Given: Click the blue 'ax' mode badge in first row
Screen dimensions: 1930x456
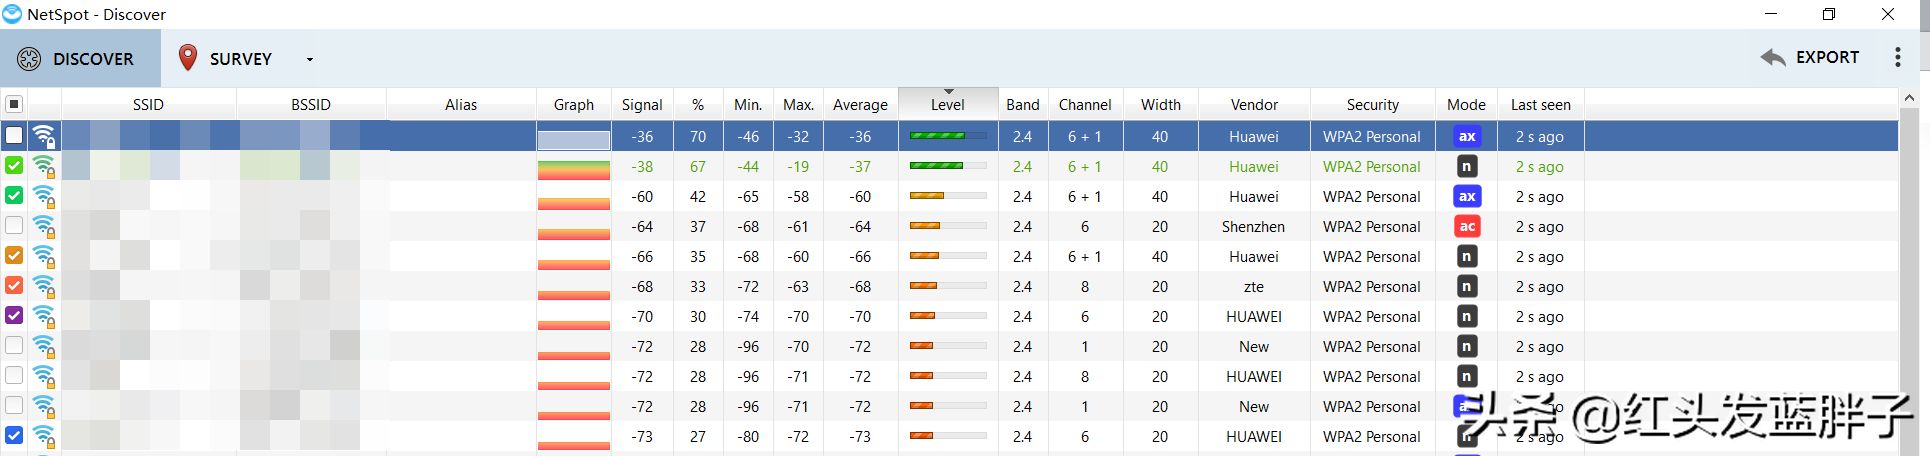Looking at the screenshot, I should click(1466, 137).
